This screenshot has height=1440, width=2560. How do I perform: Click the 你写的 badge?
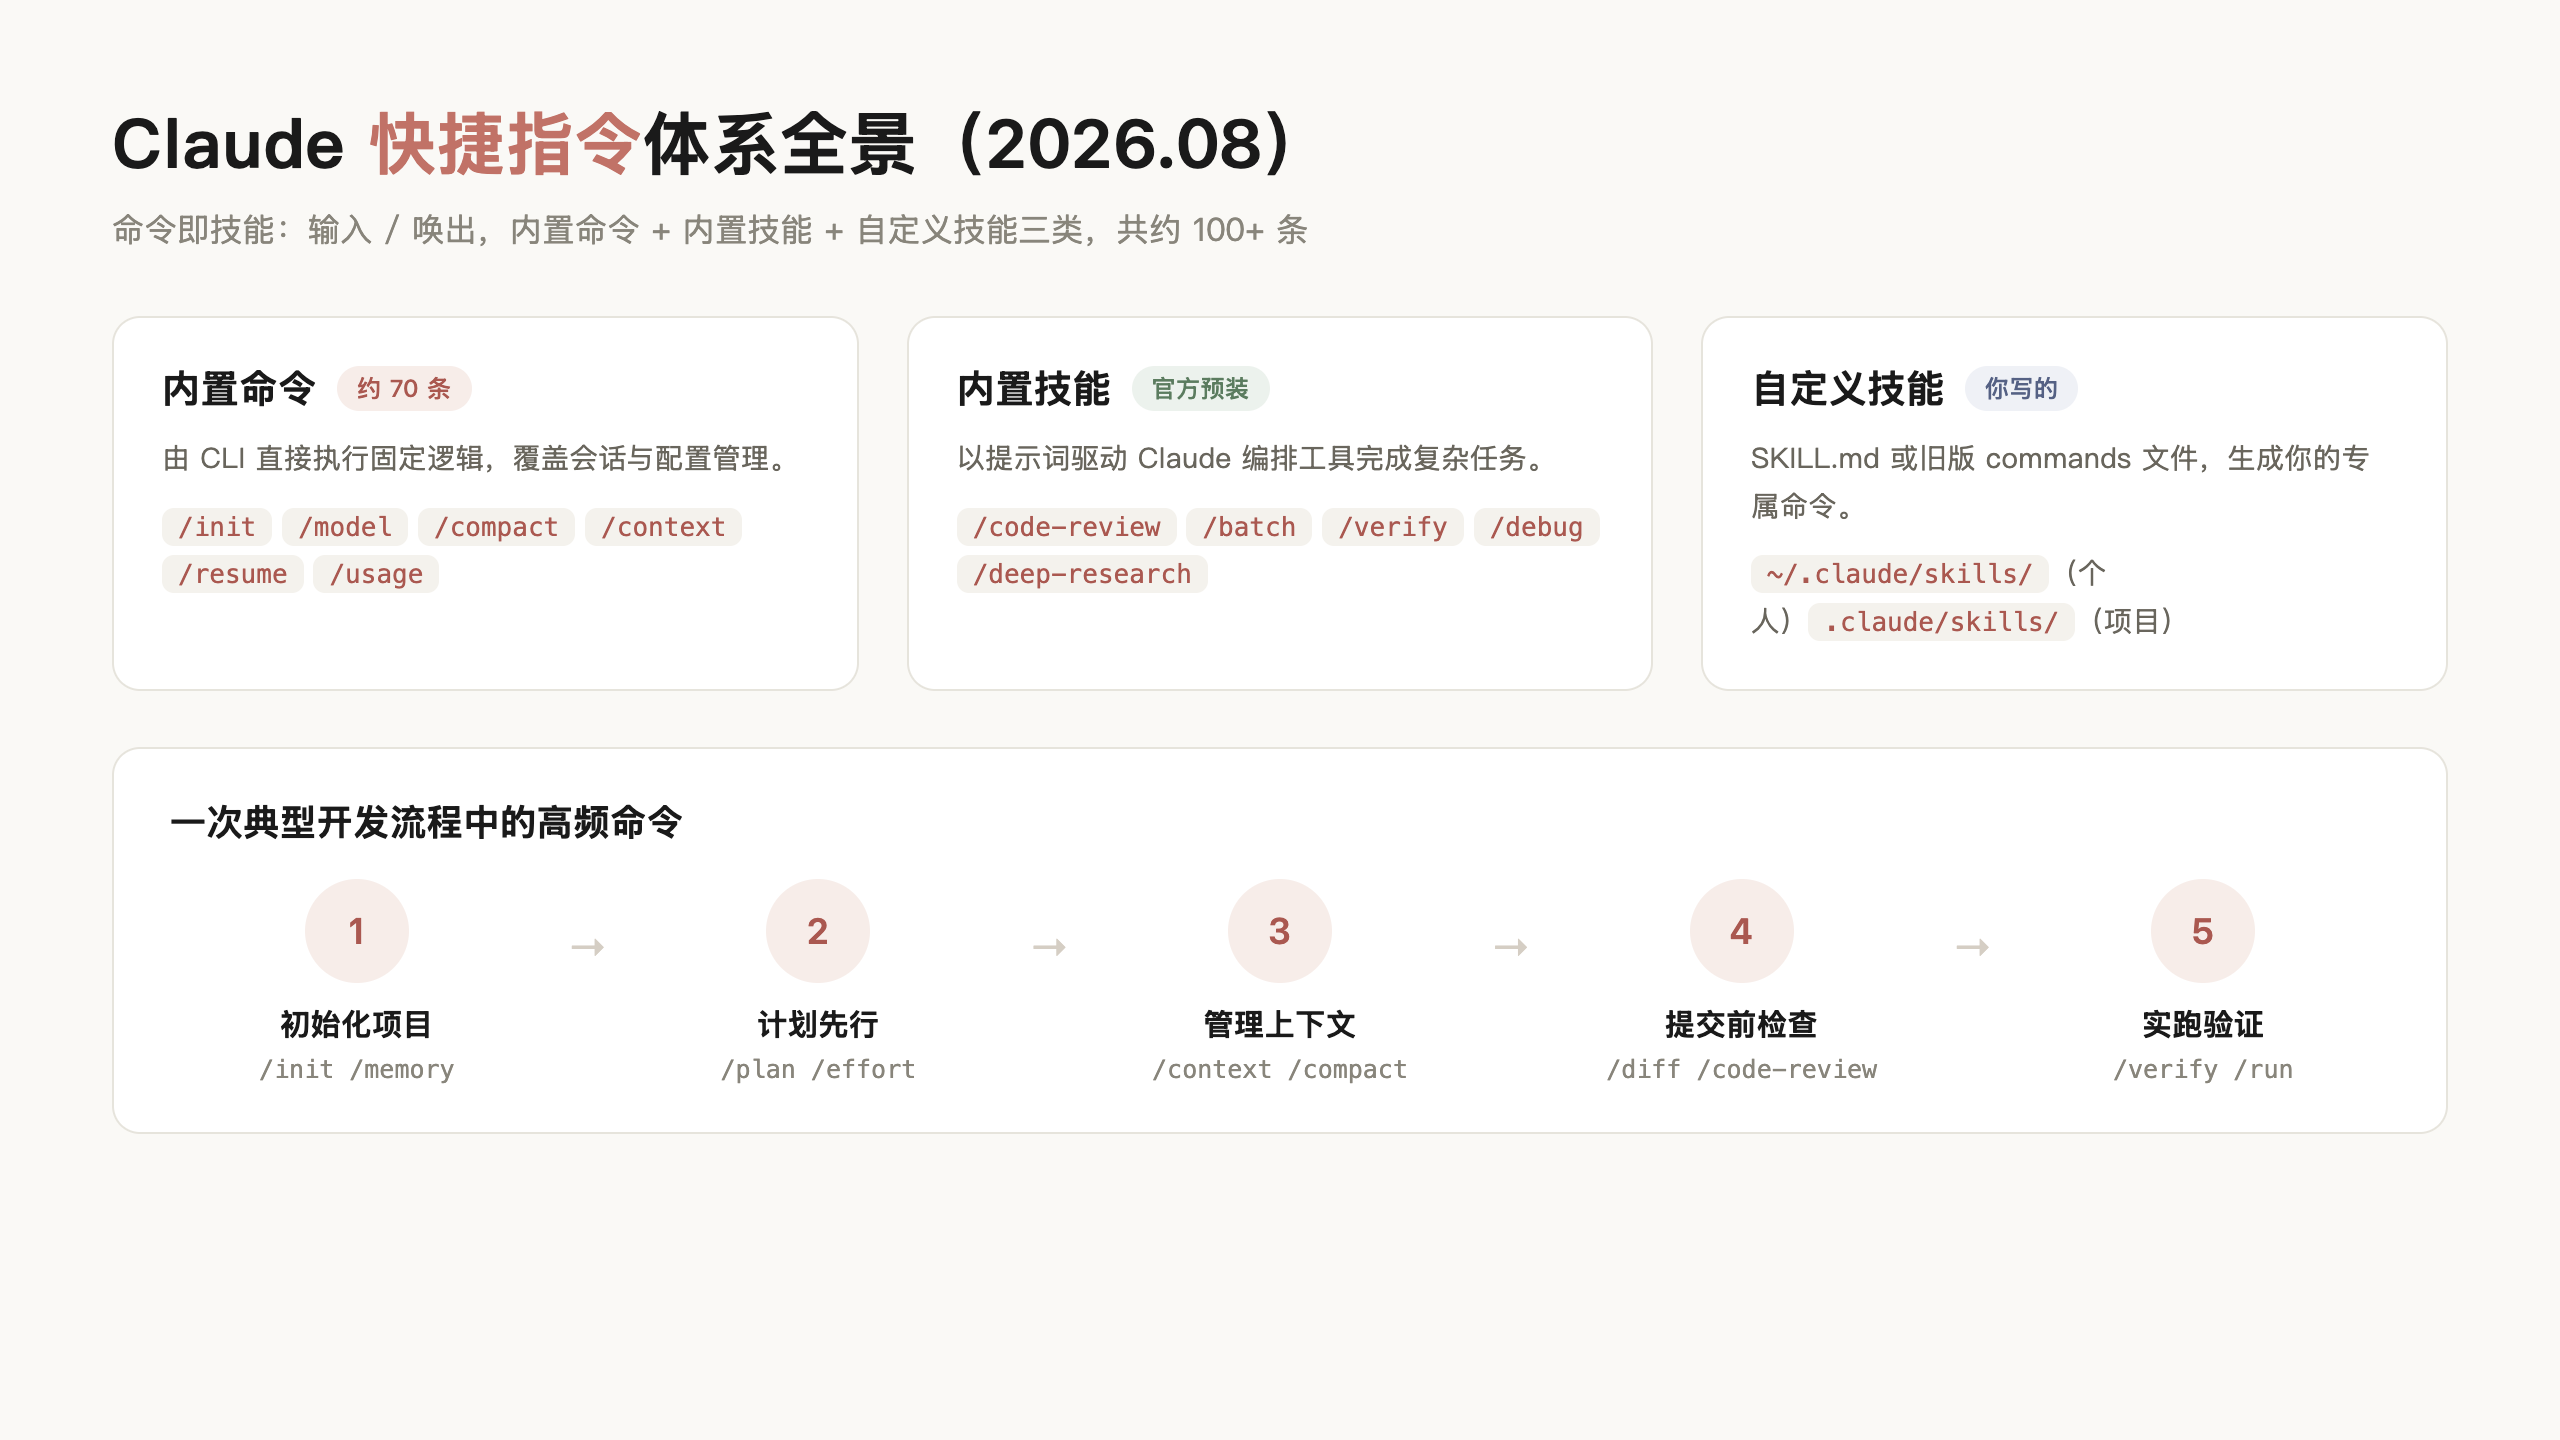click(x=2021, y=389)
